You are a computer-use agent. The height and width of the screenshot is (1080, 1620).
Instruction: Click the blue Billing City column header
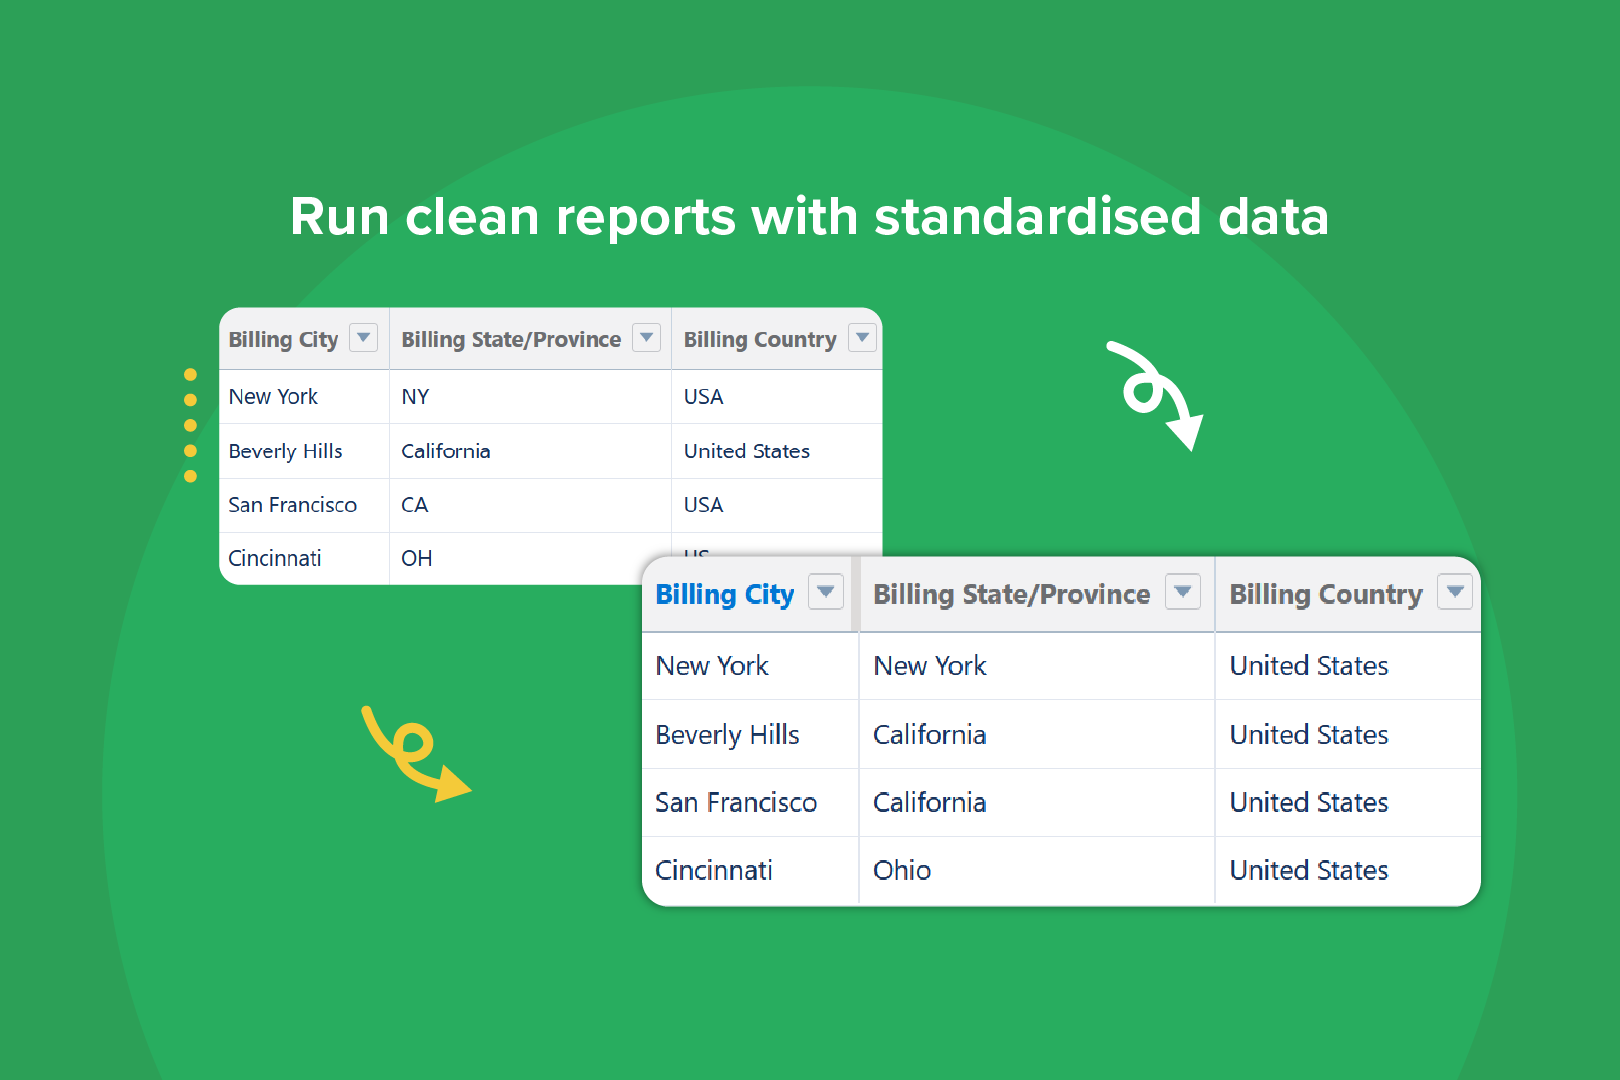(724, 594)
